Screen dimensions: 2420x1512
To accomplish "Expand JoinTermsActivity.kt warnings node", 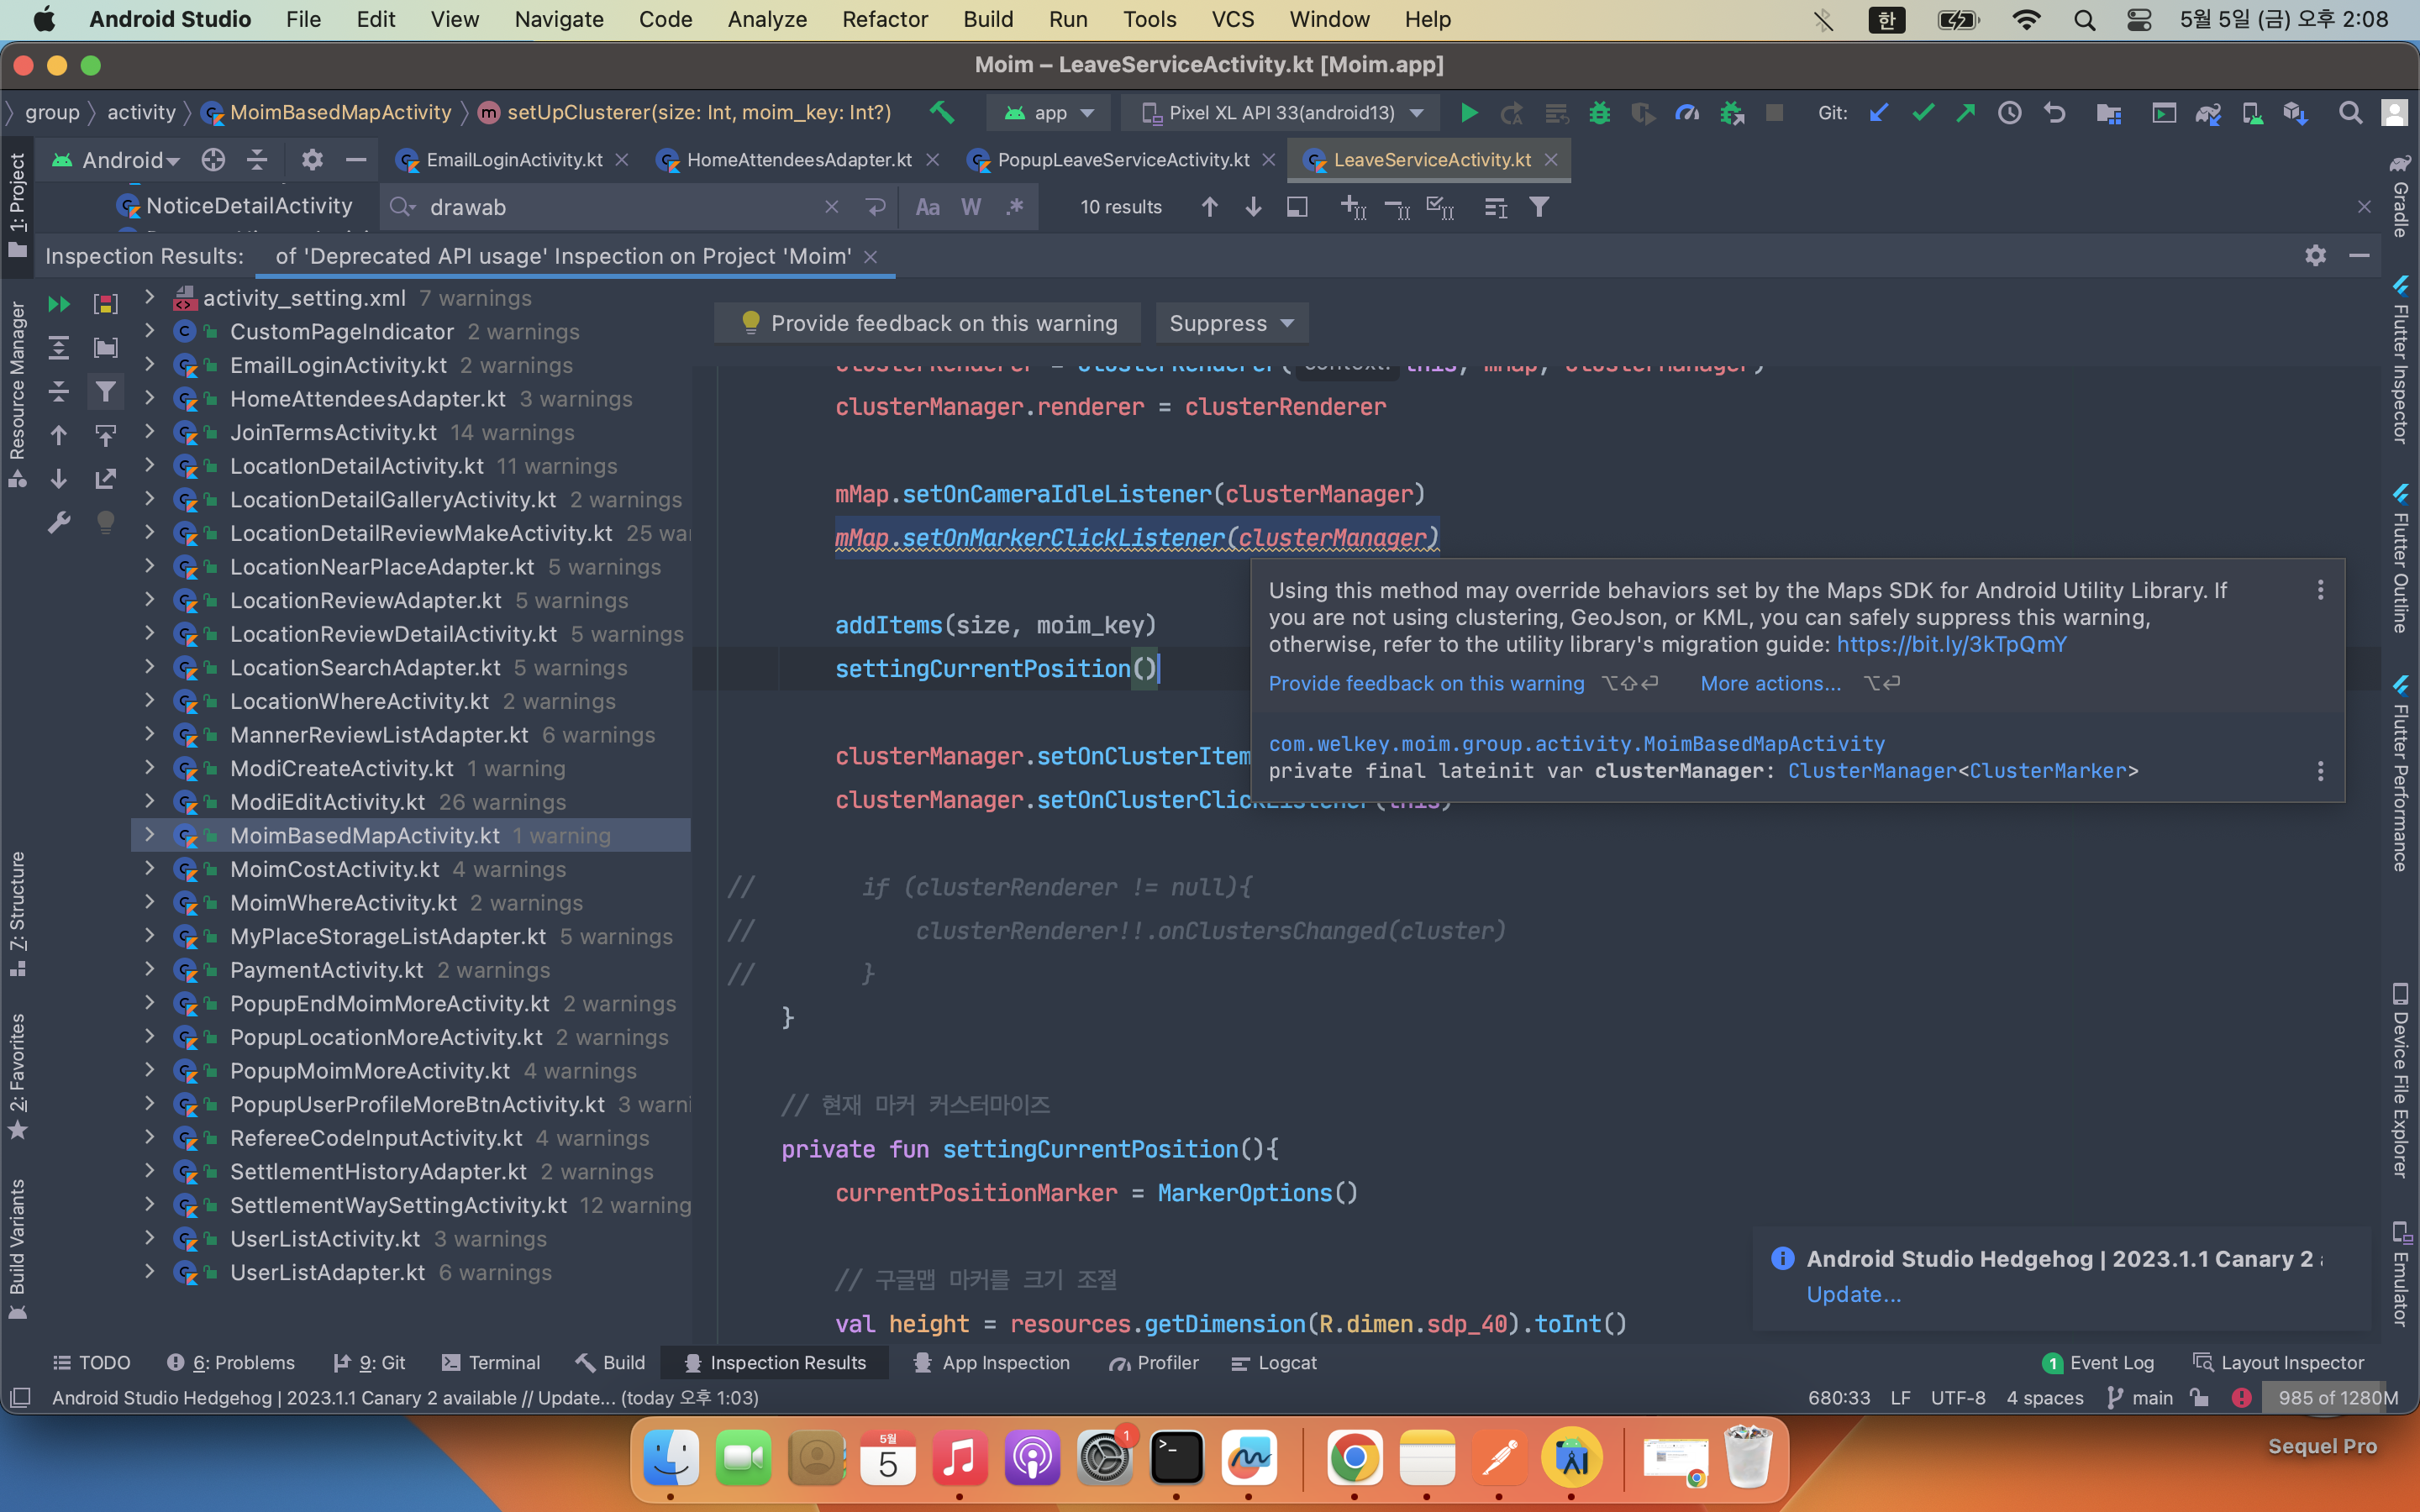I will click(x=149, y=432).
